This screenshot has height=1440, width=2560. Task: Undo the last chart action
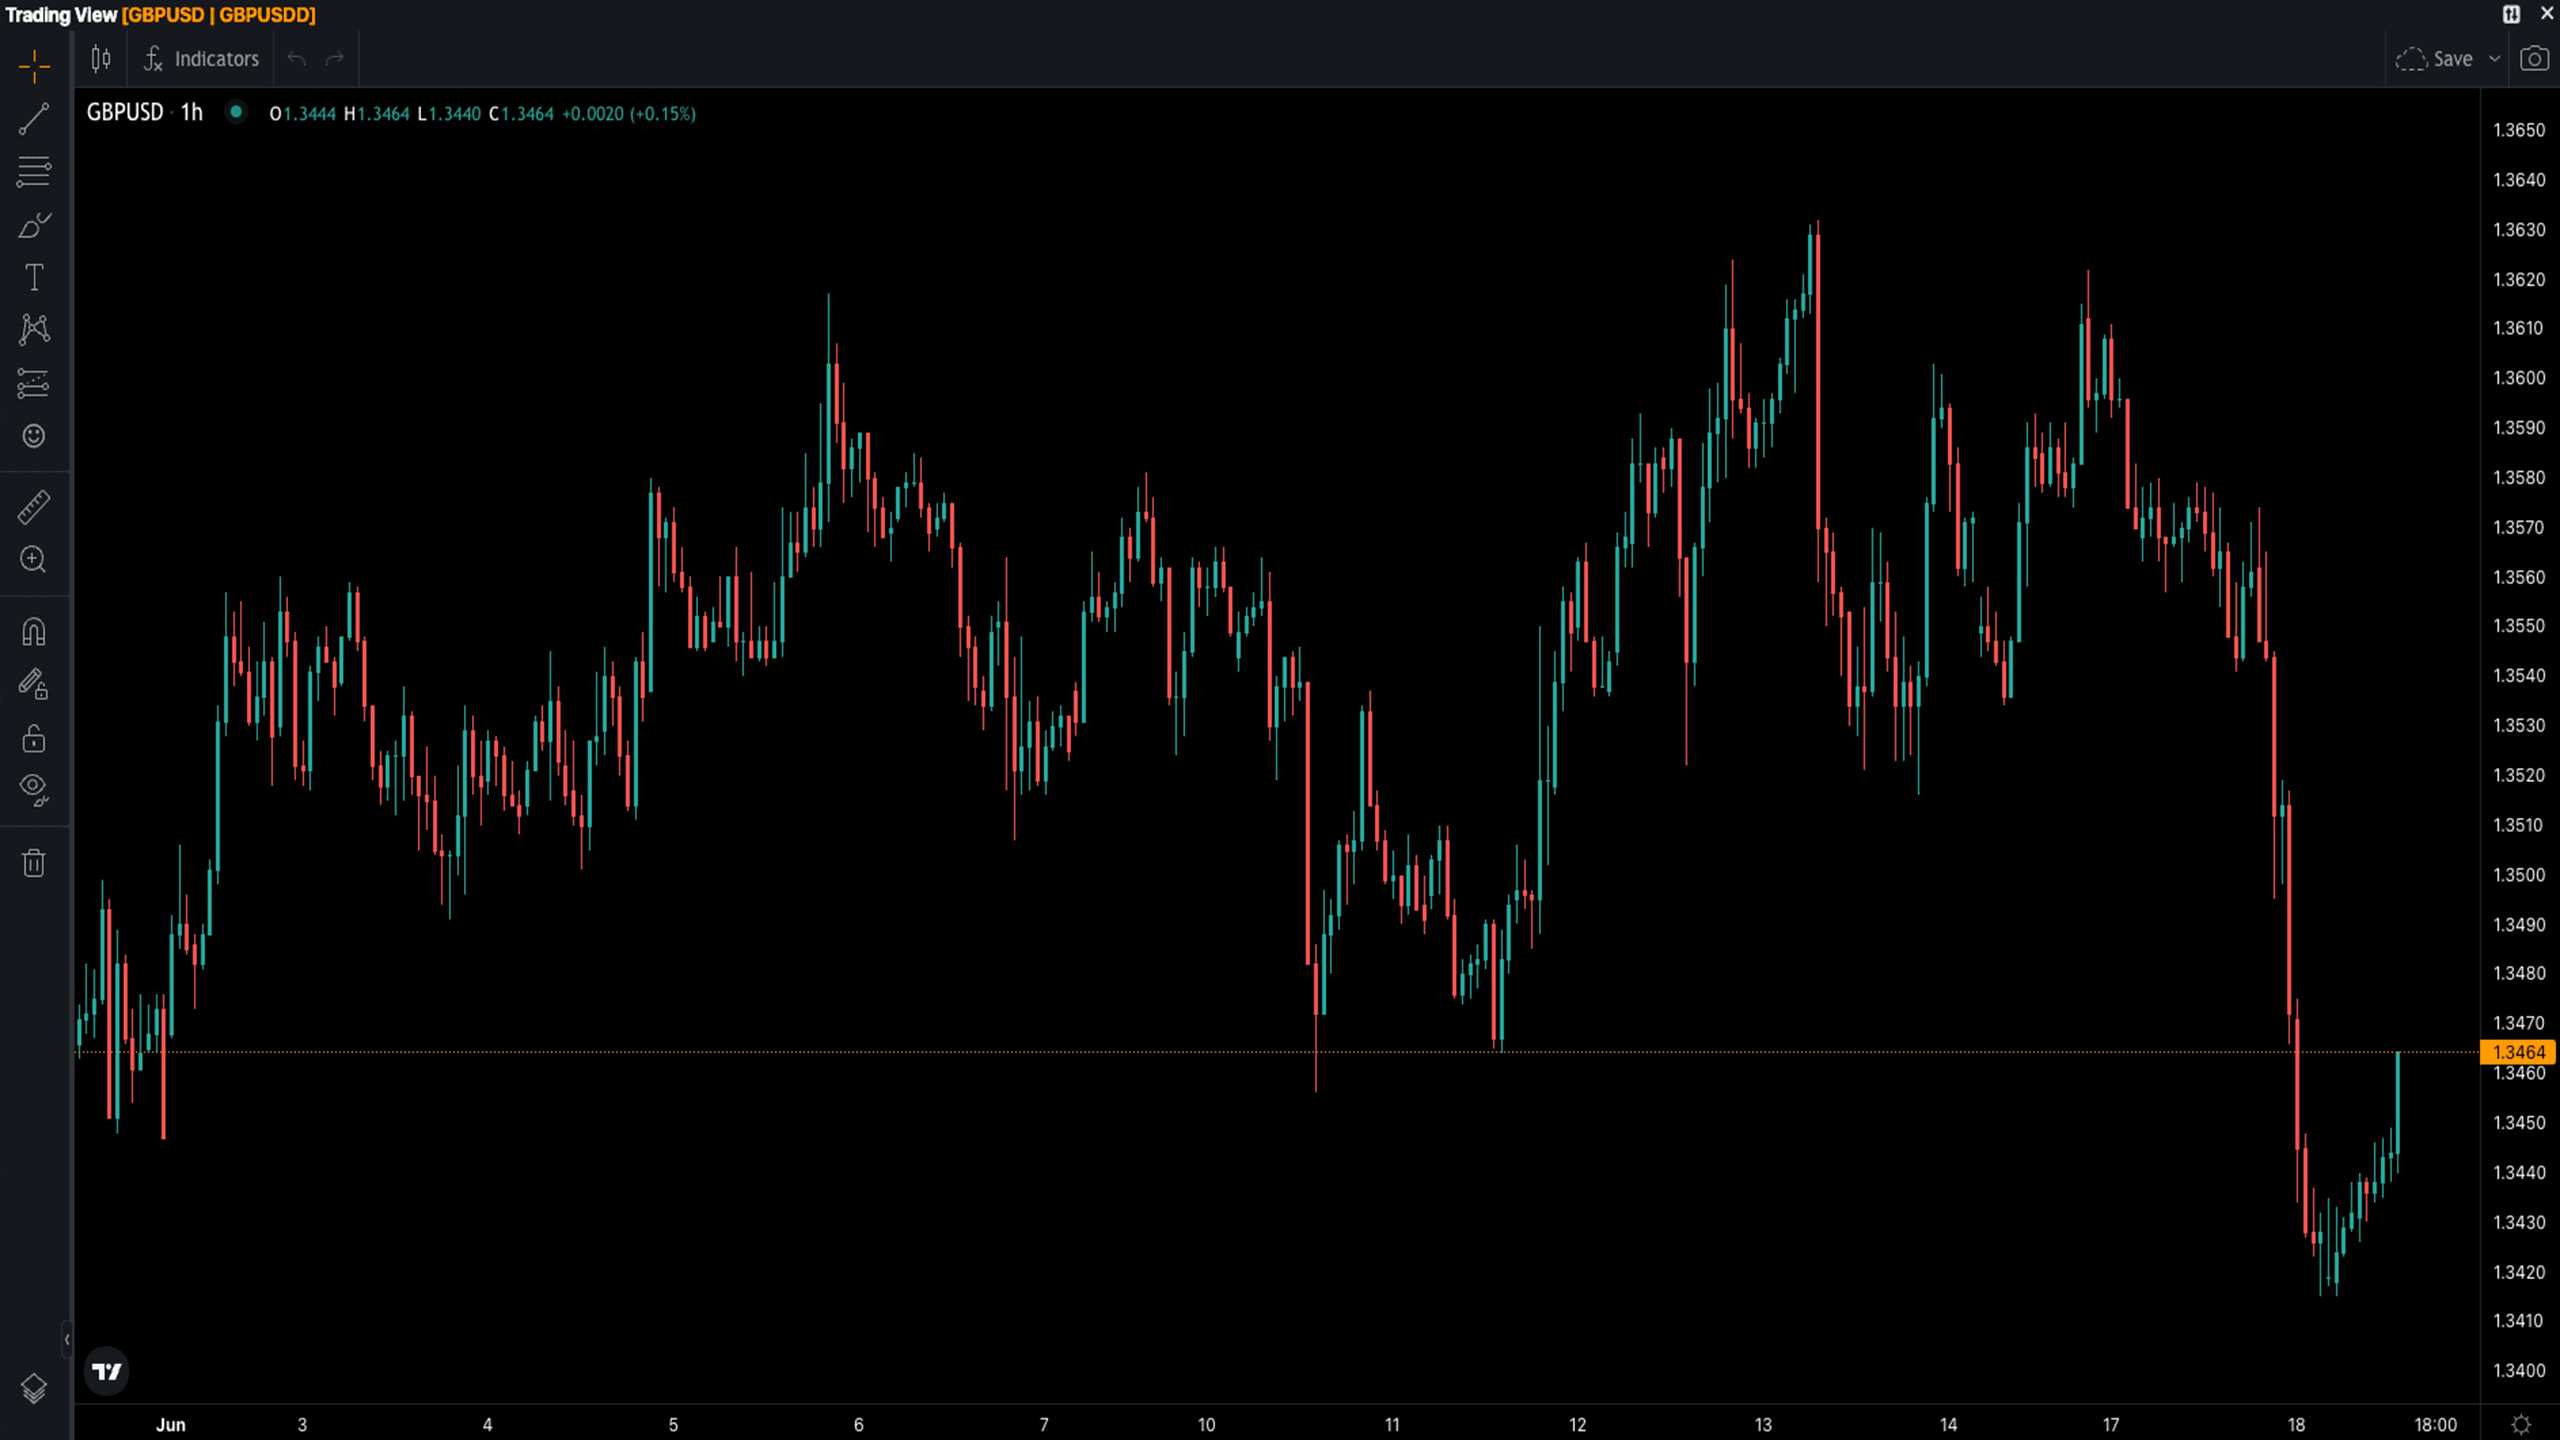pos(296,59)
